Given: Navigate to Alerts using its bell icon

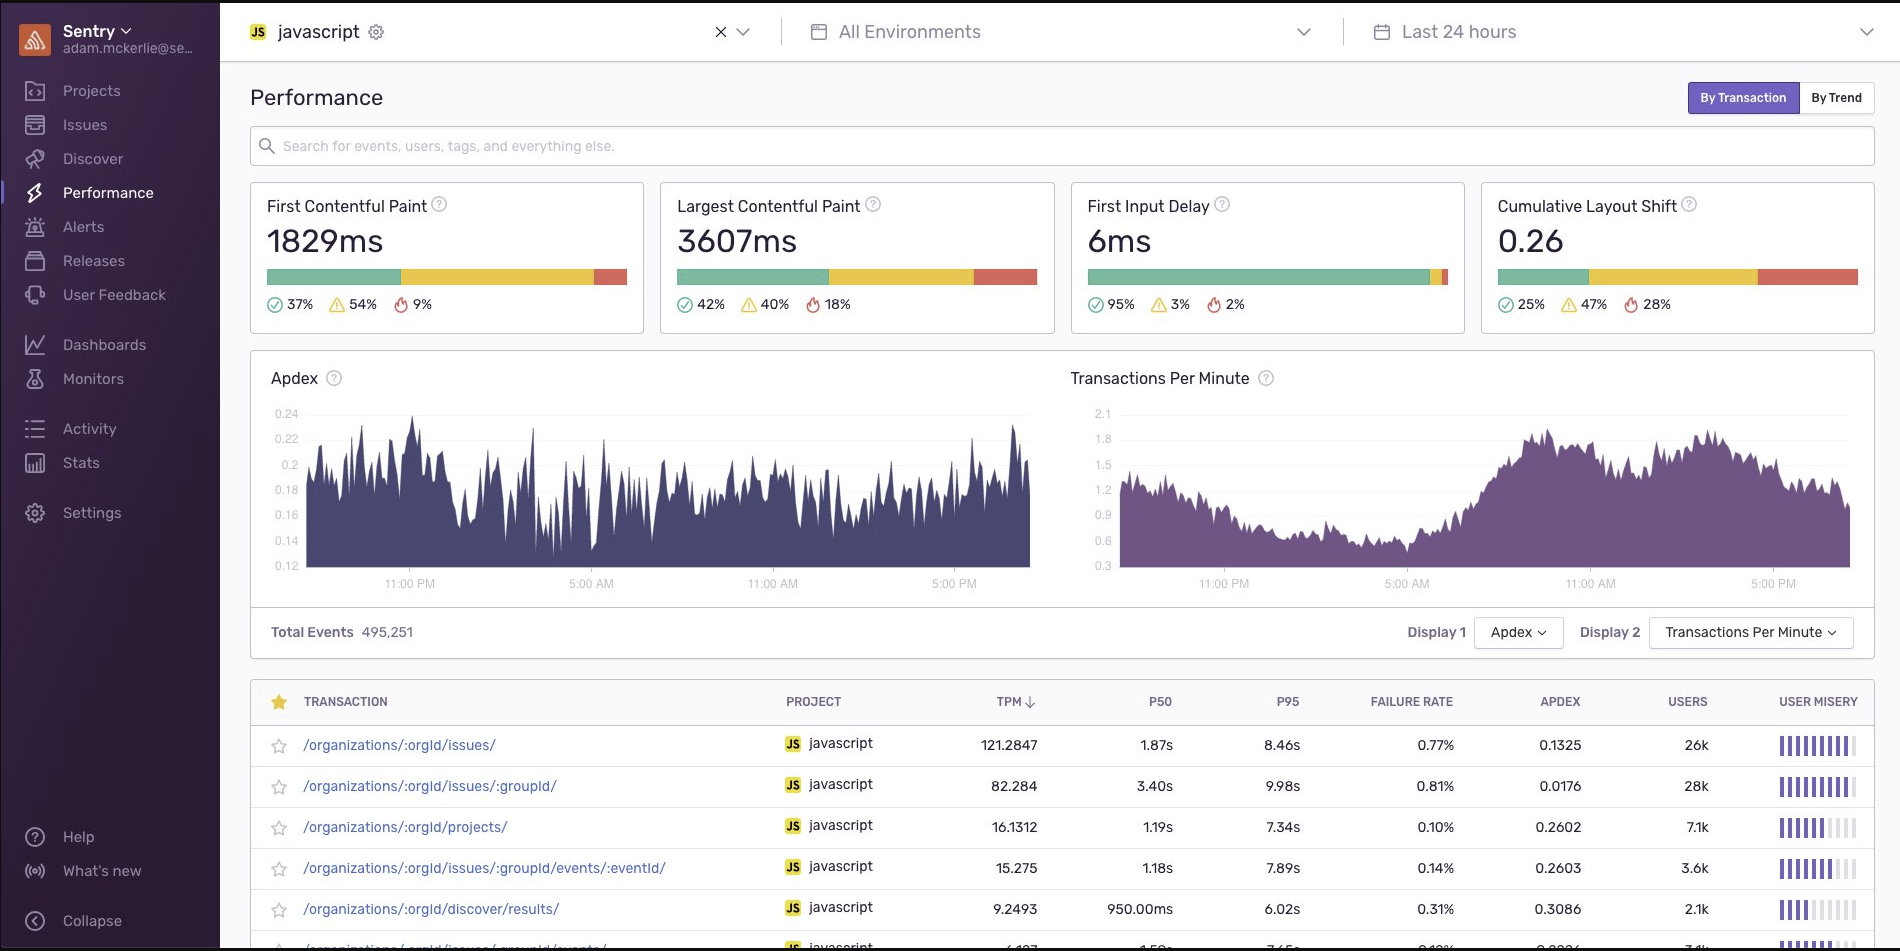Looking at the screenshot, I should pyautogui.click(x=35, y=226).
